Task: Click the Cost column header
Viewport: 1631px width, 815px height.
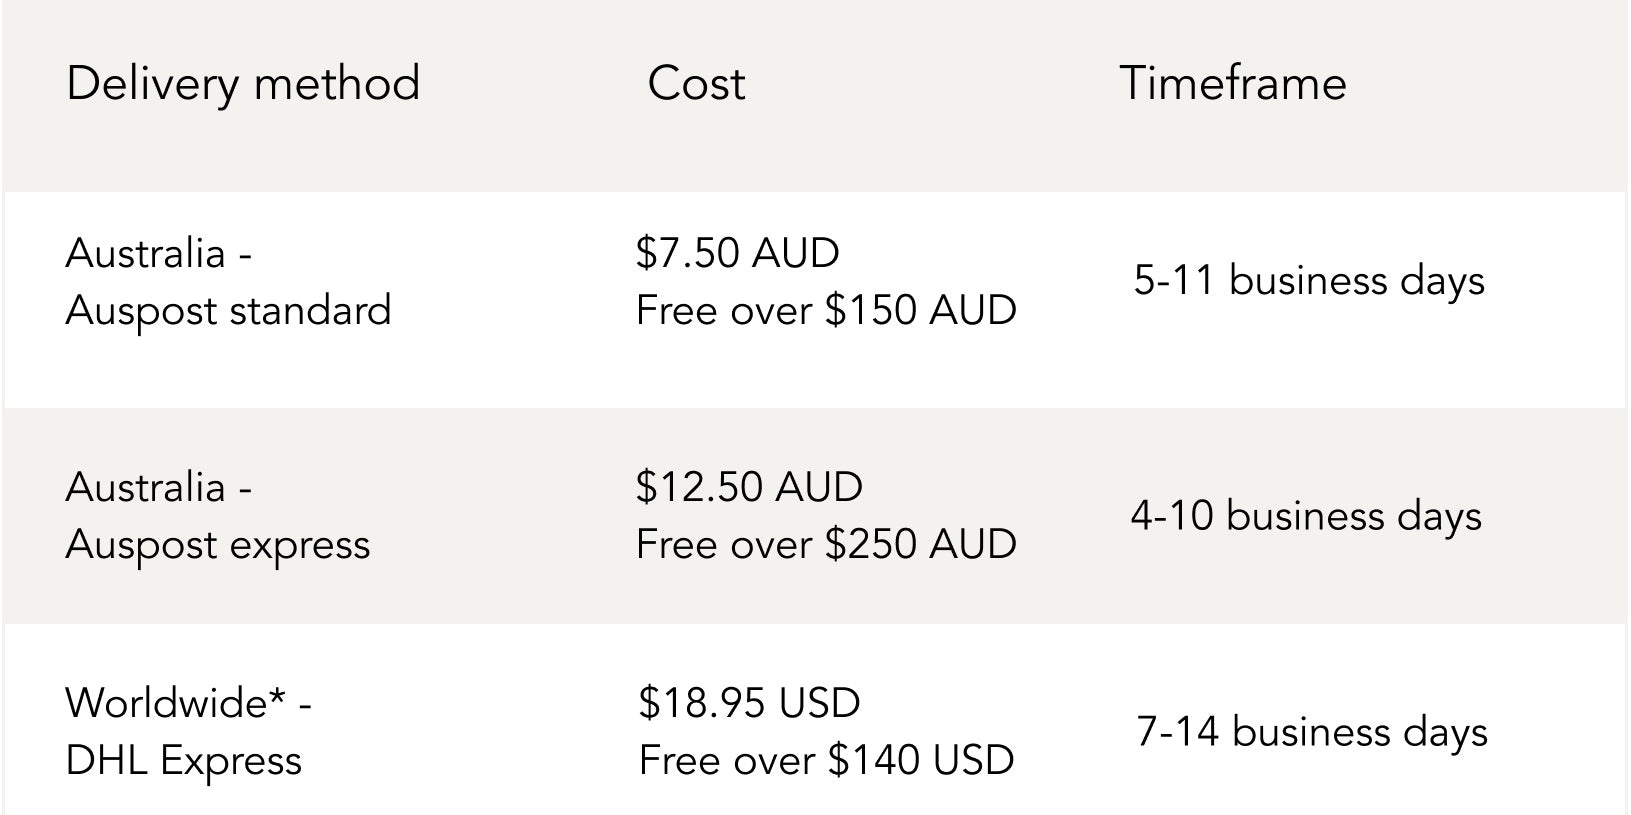Action: (696, 83)
